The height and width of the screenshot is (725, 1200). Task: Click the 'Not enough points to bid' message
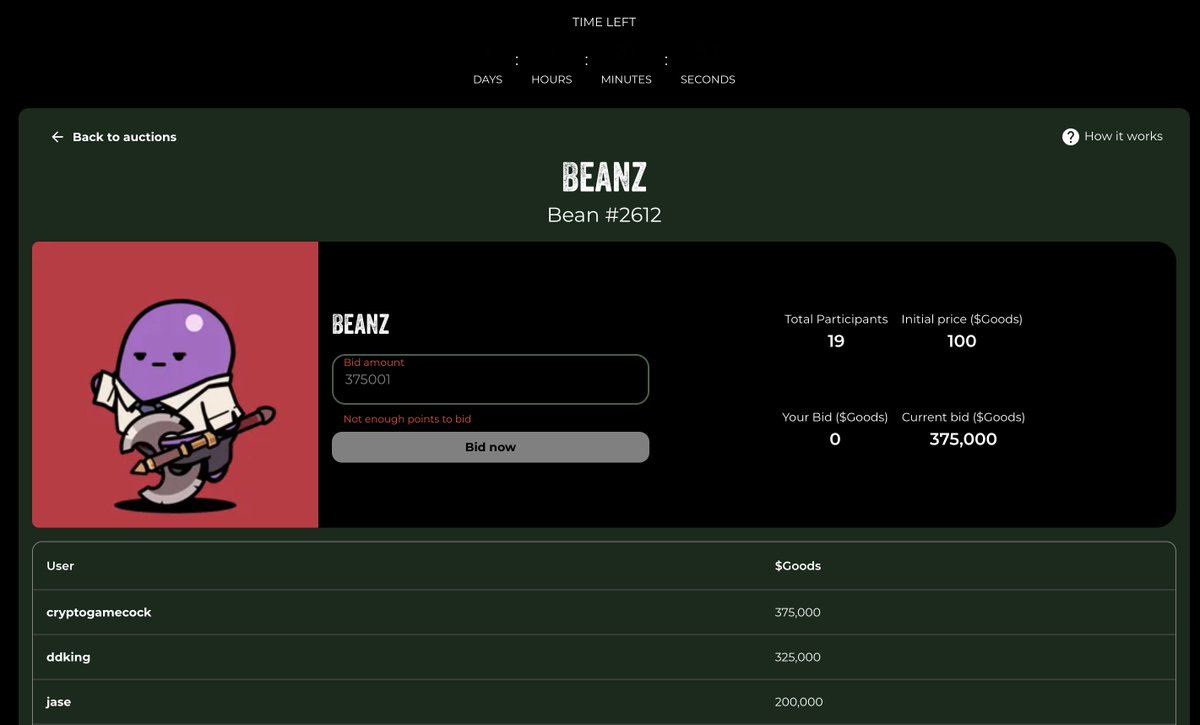pyautogui.click(x=407, y=419)
